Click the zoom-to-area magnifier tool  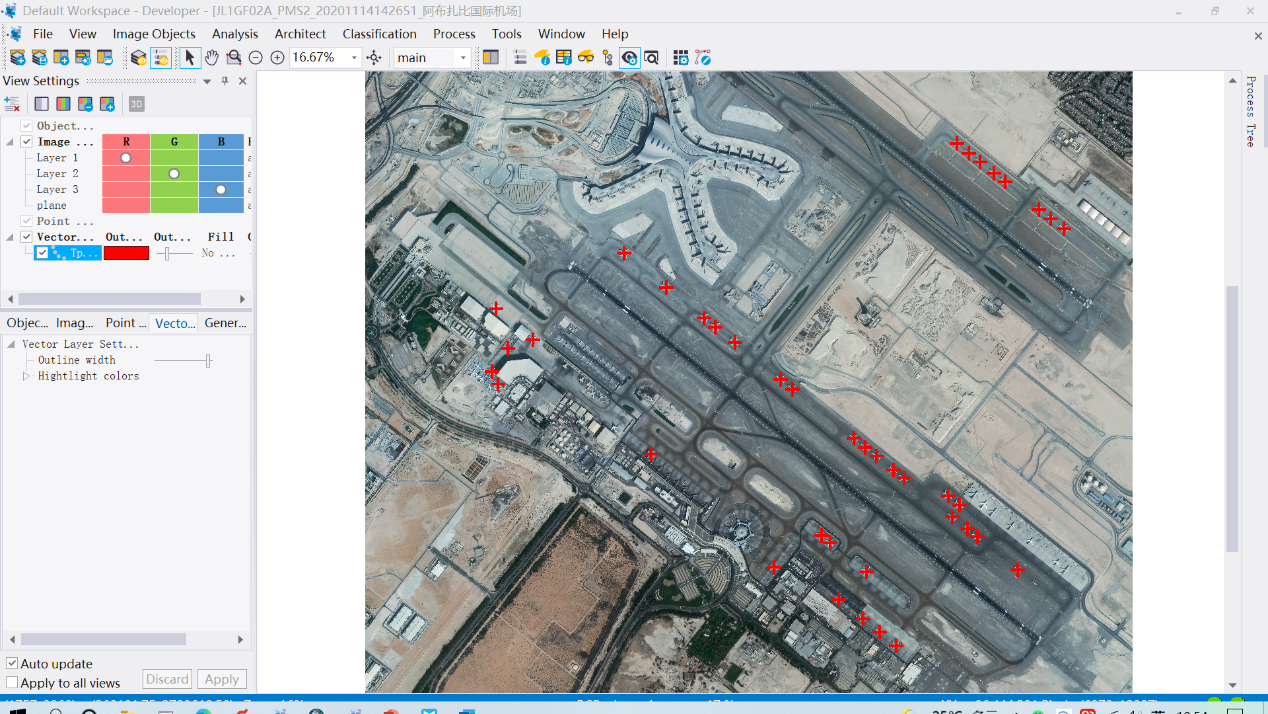pos(234,58)
